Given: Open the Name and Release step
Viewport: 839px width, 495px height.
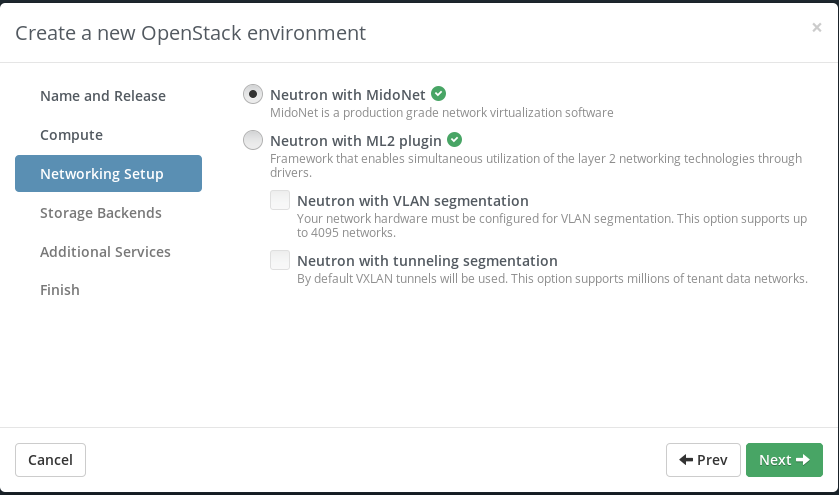Looking at the screenshot, I should tap(103, 96).
